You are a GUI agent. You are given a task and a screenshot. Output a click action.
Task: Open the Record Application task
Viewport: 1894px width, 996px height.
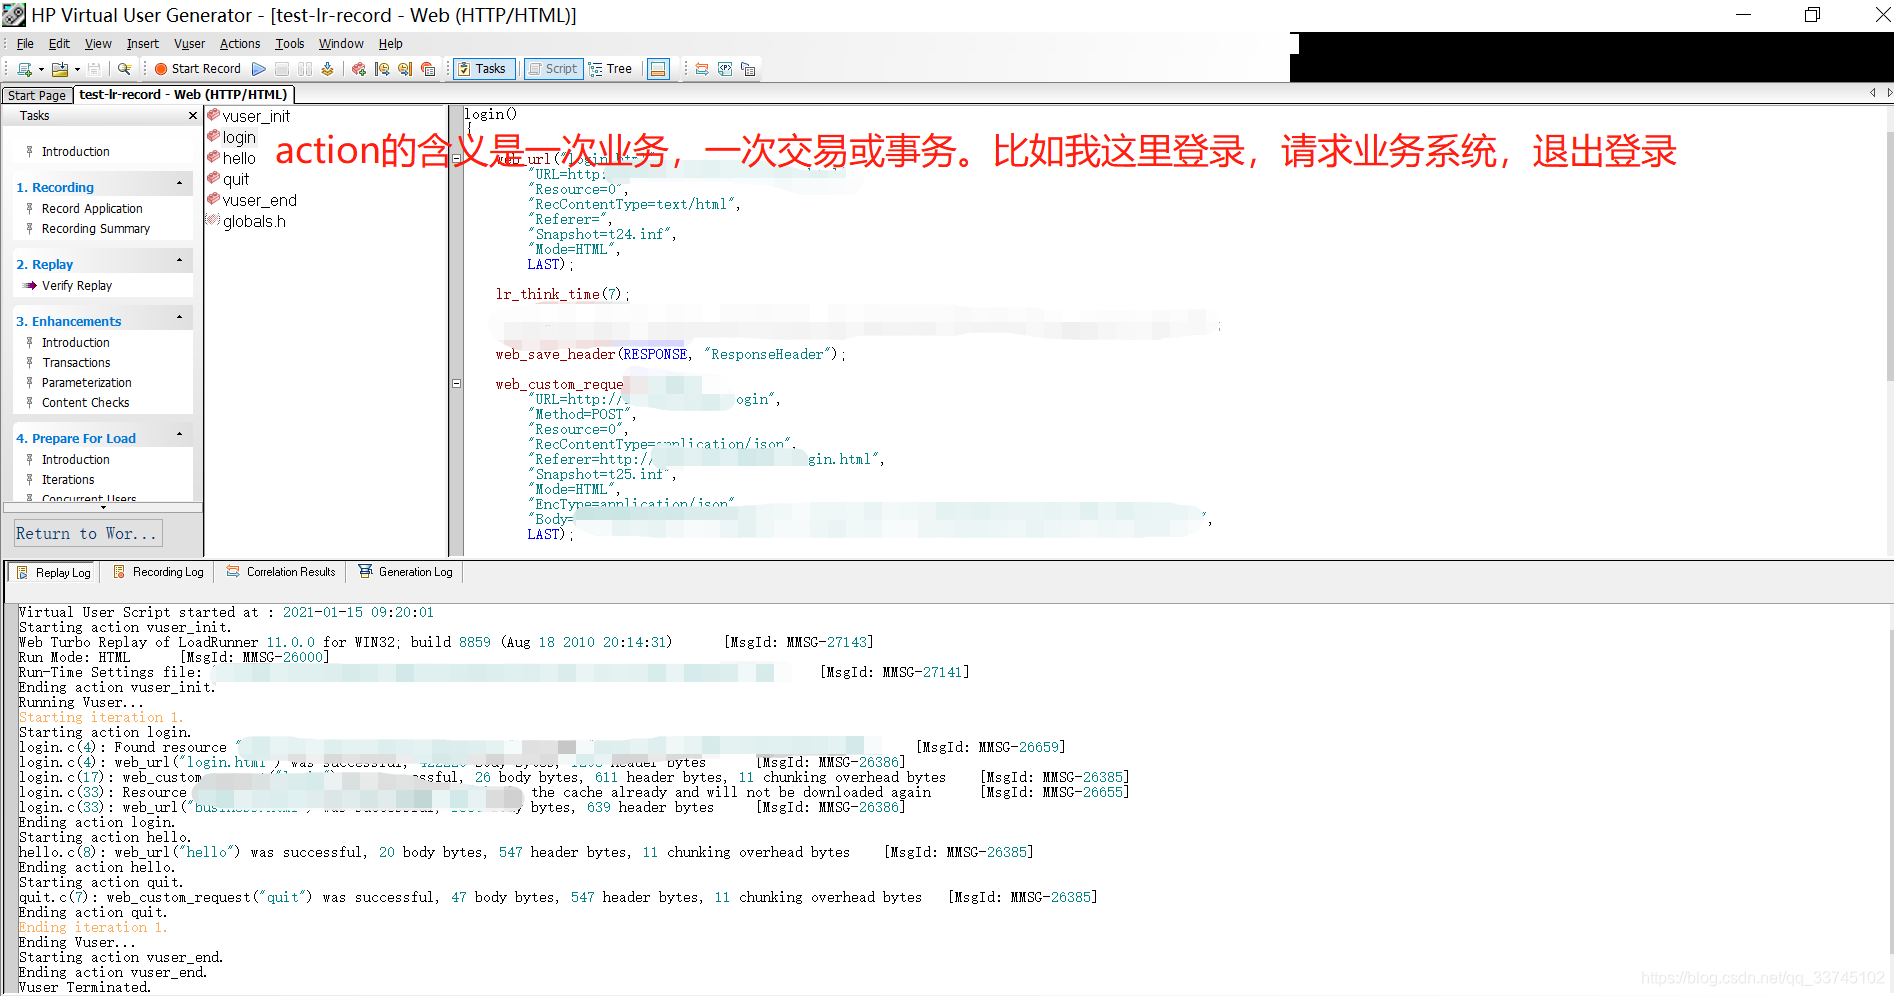click(92, 209)
